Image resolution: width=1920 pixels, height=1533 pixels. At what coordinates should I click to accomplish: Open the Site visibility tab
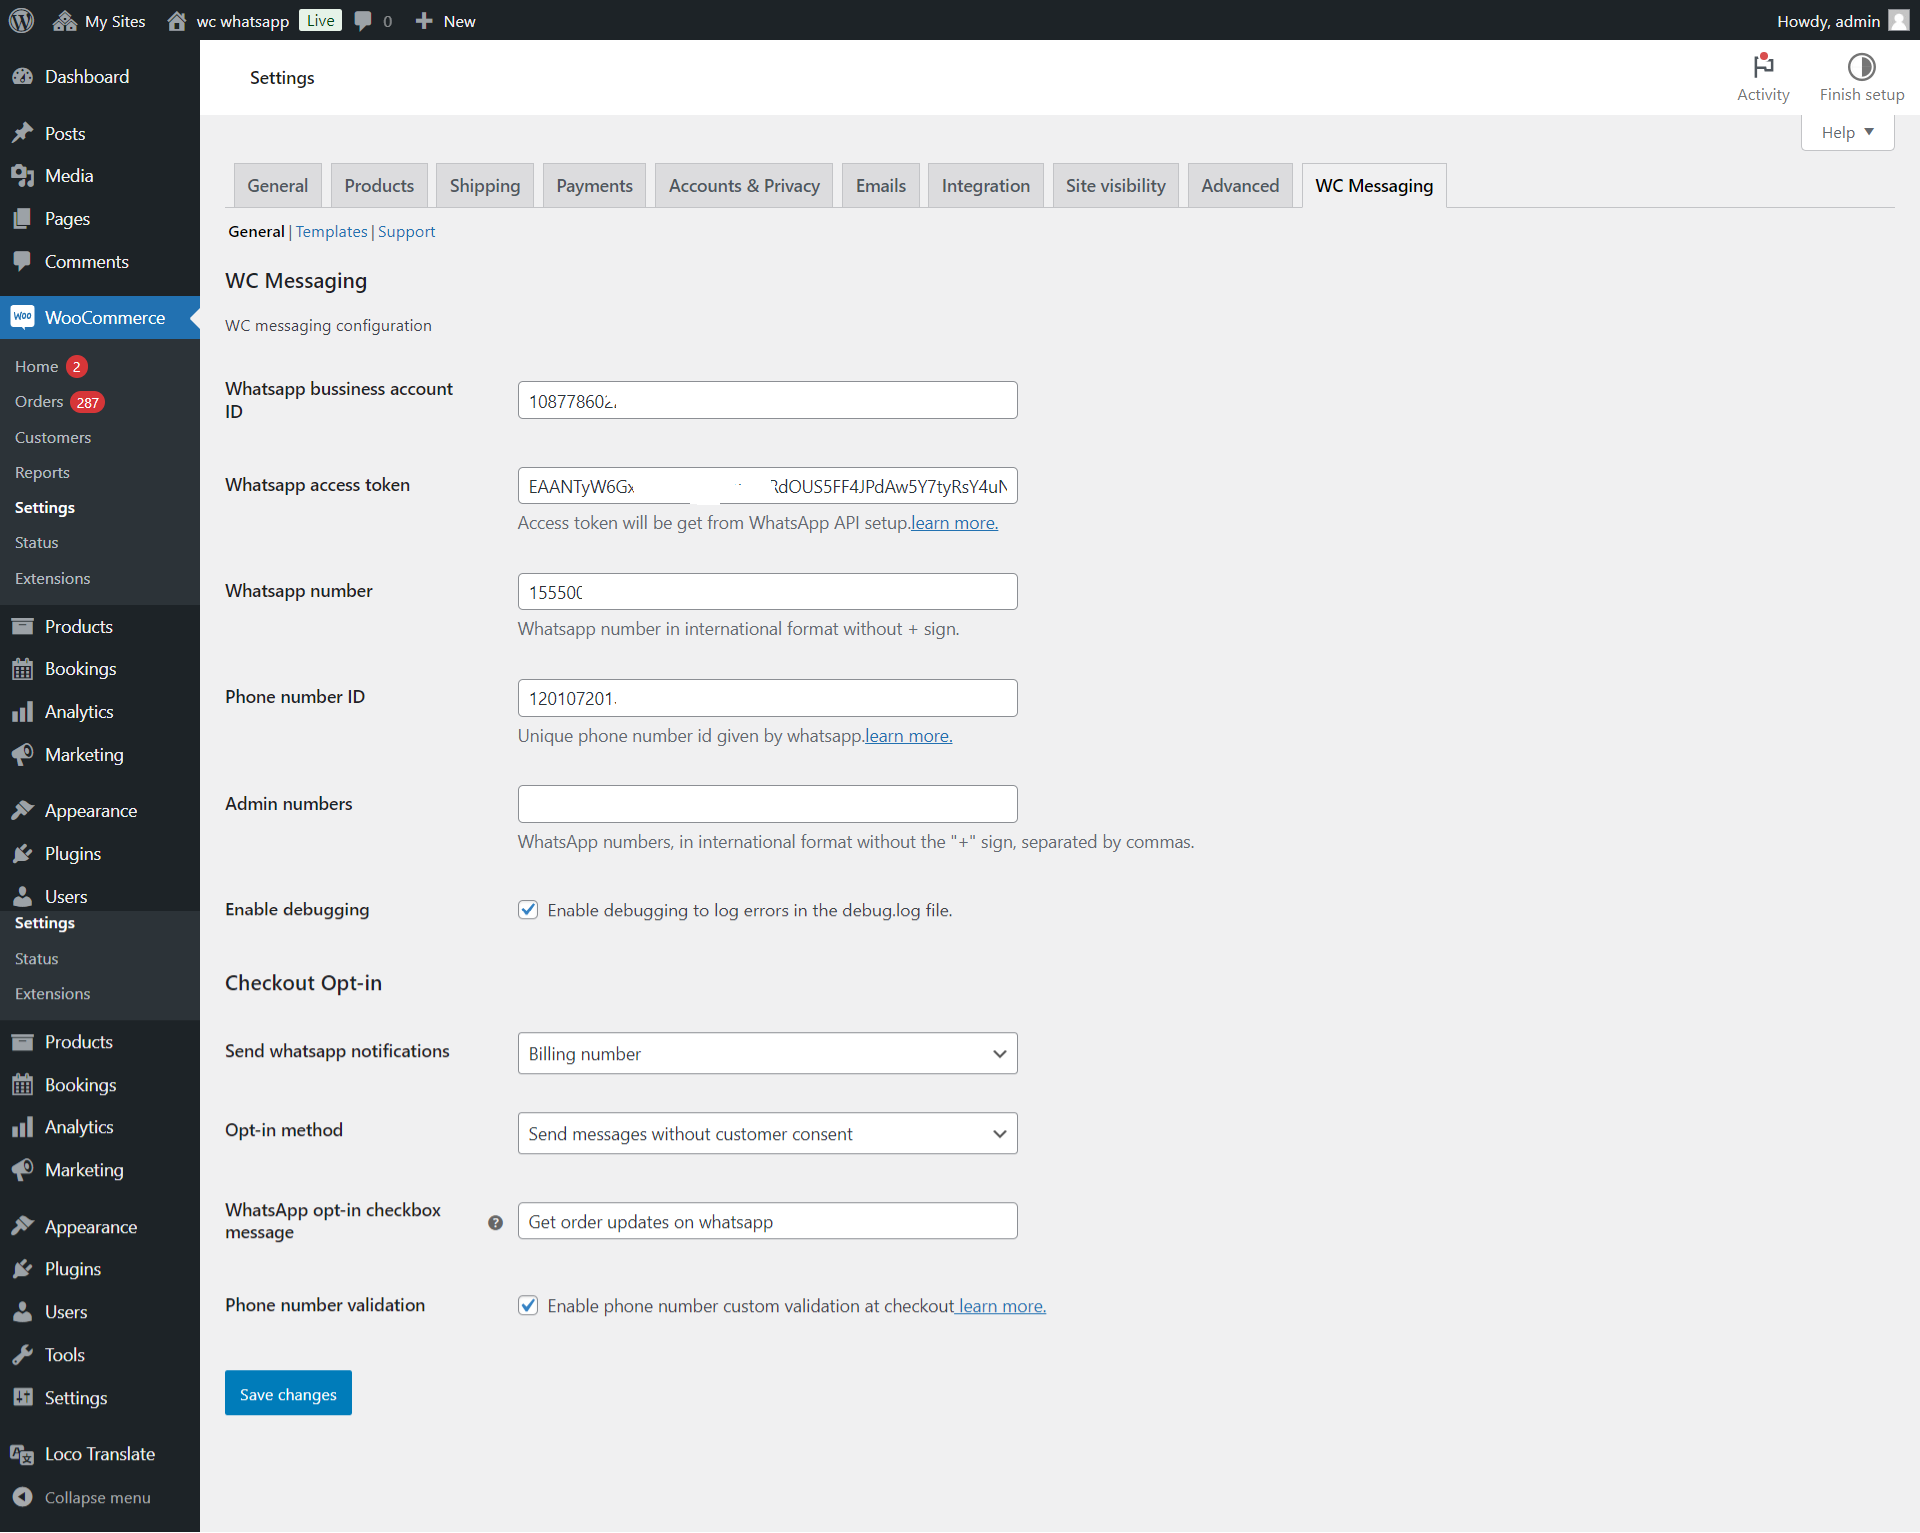(1116, 186)
